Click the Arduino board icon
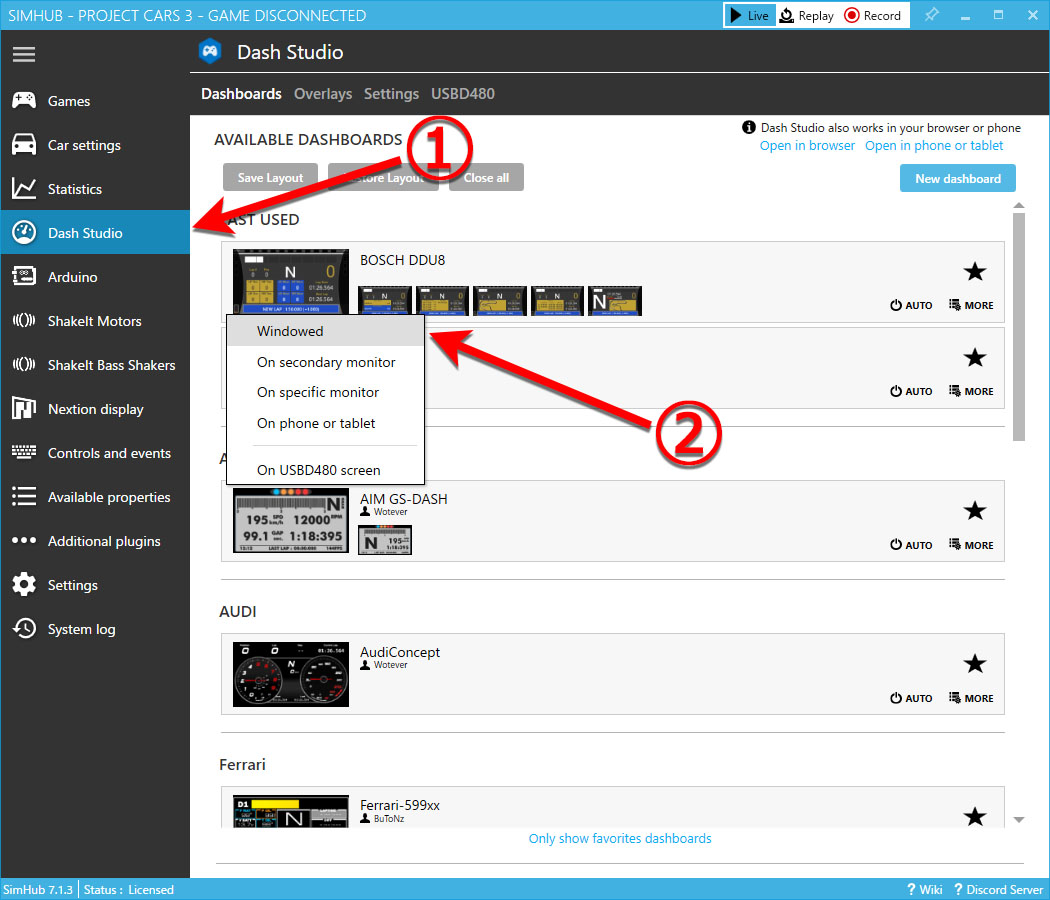Image resolution: width=1050 pixels, height=900 pixels. point(24,277)
